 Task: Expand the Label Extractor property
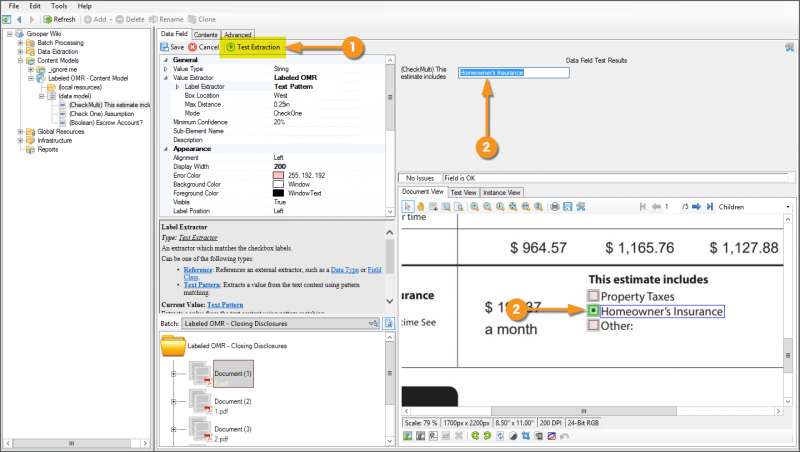pos(178,87)
